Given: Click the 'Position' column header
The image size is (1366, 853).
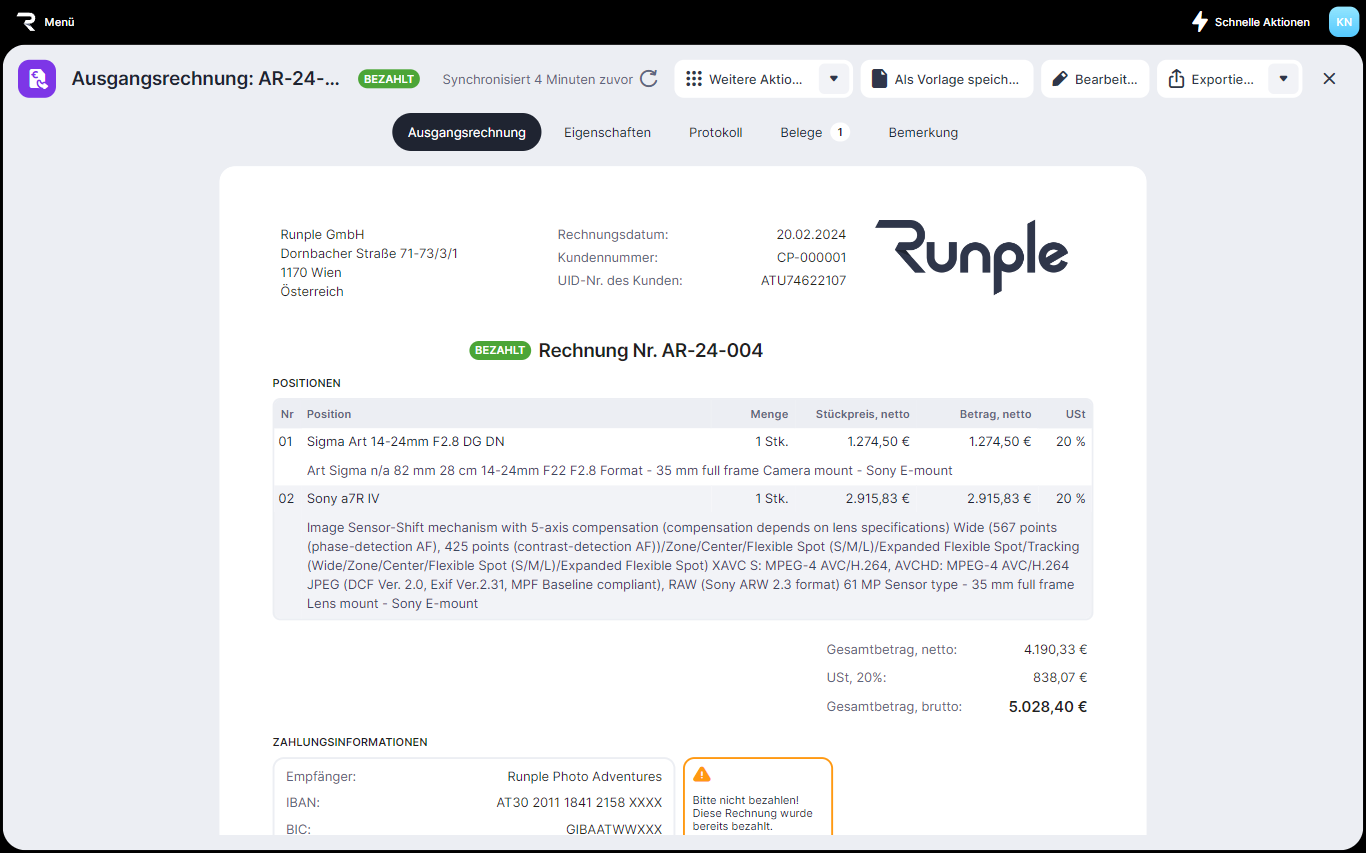Looking at the screenshot, I should click(x=329, y=414).
